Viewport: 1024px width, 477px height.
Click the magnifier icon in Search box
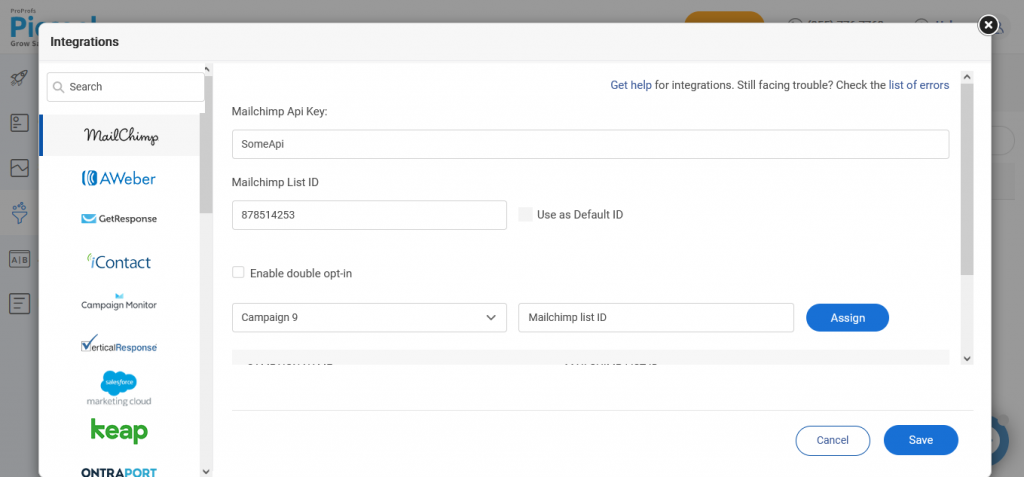pyautogui.click(x=59, y=87)
